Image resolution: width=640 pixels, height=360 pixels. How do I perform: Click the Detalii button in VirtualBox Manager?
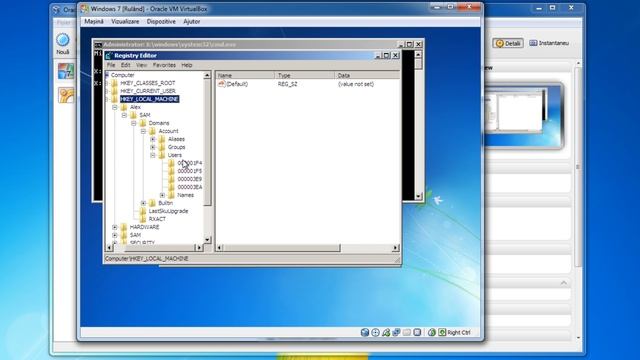[508, 43]
